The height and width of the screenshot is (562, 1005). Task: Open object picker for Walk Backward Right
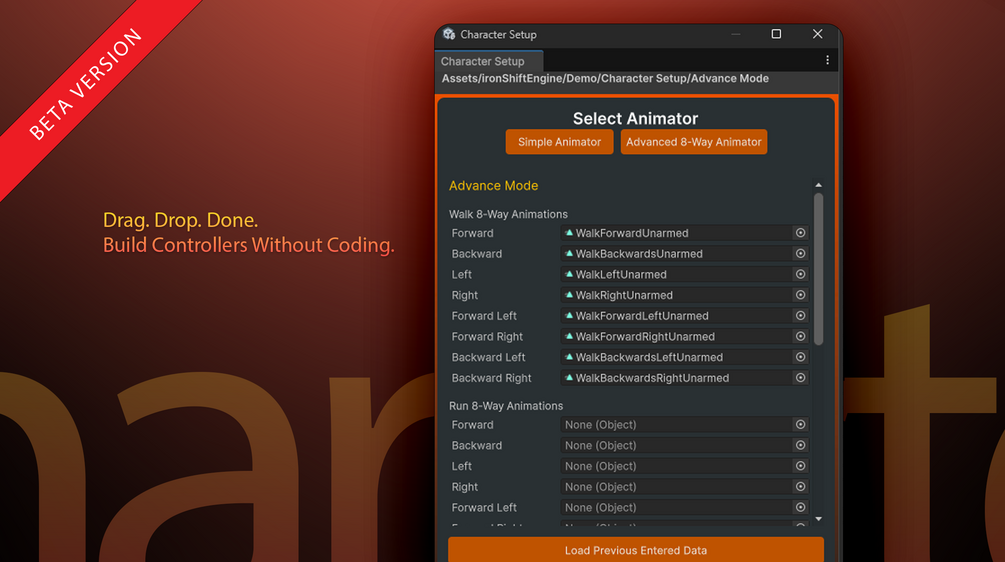pos(800,377)
